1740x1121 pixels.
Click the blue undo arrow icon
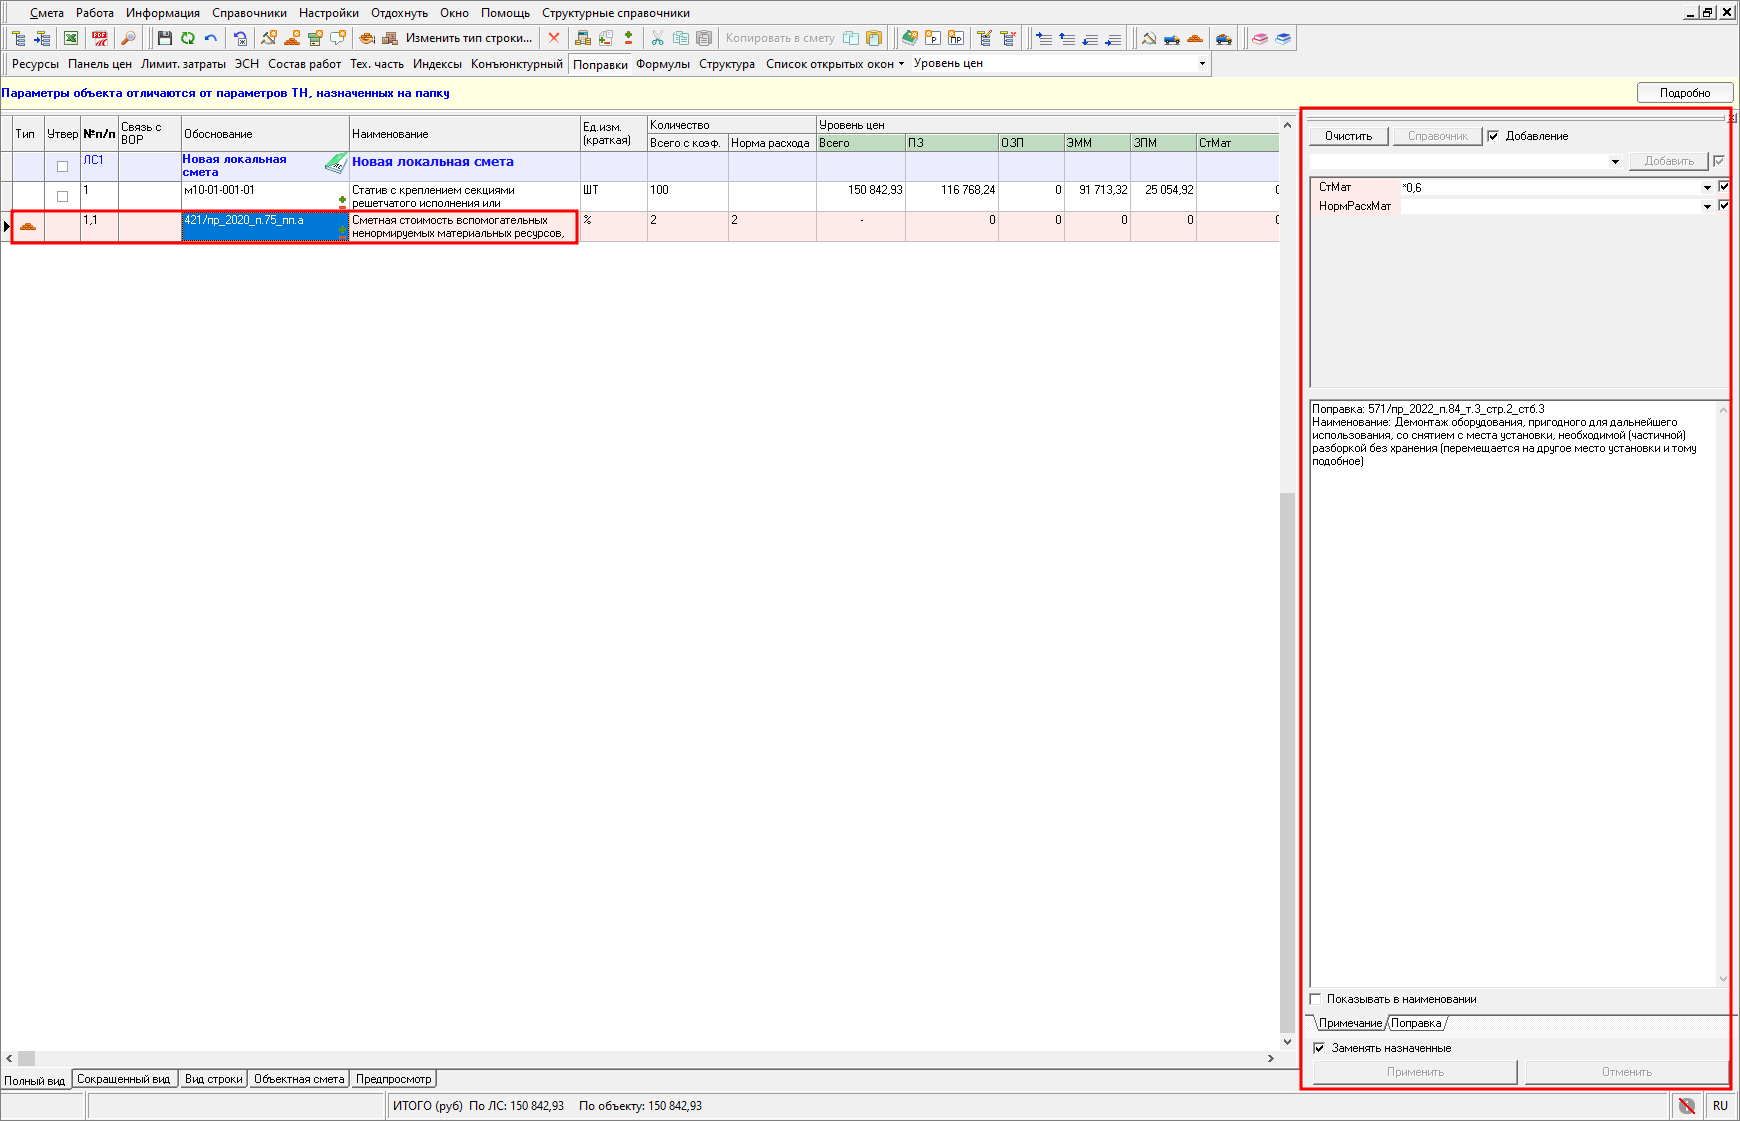[211, 38]
